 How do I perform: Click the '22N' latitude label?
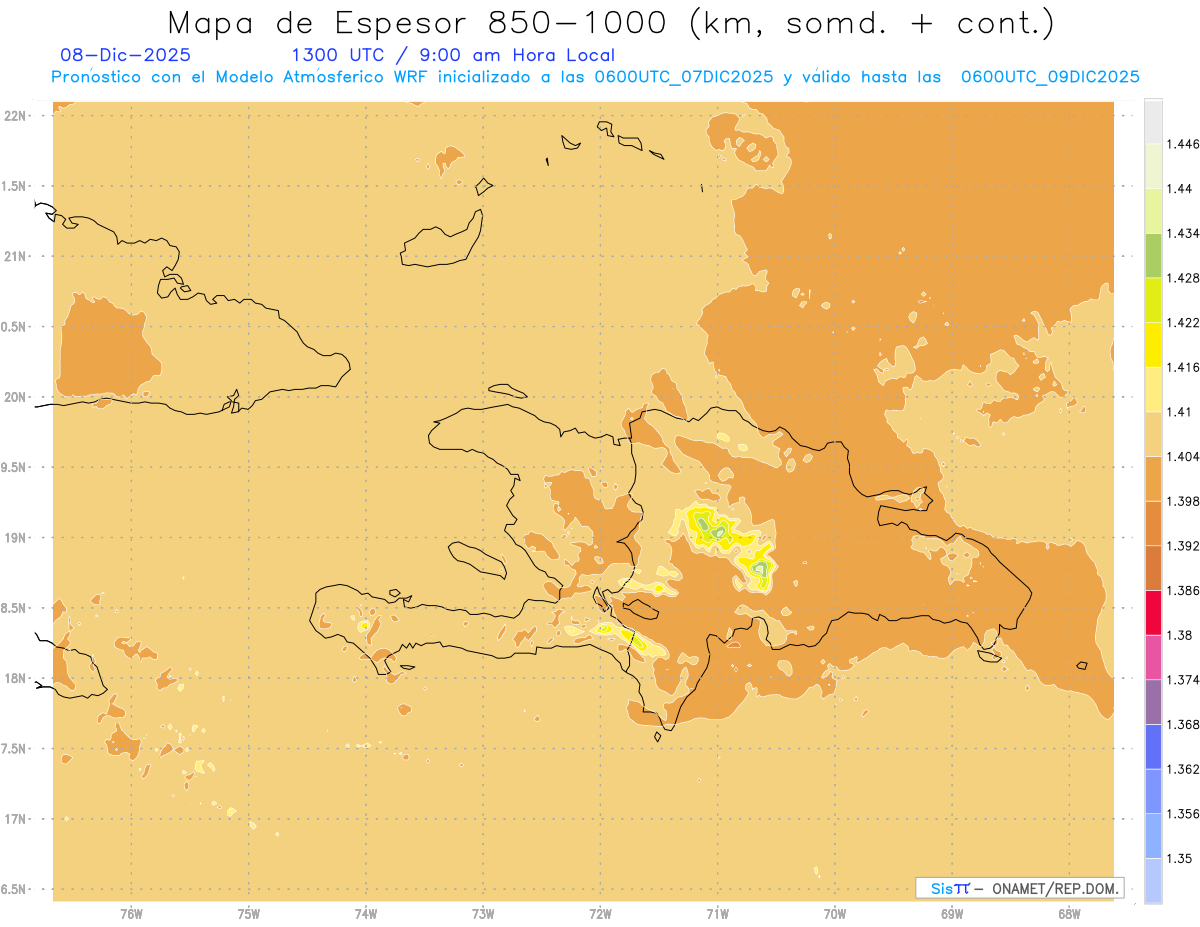[14, 116]
